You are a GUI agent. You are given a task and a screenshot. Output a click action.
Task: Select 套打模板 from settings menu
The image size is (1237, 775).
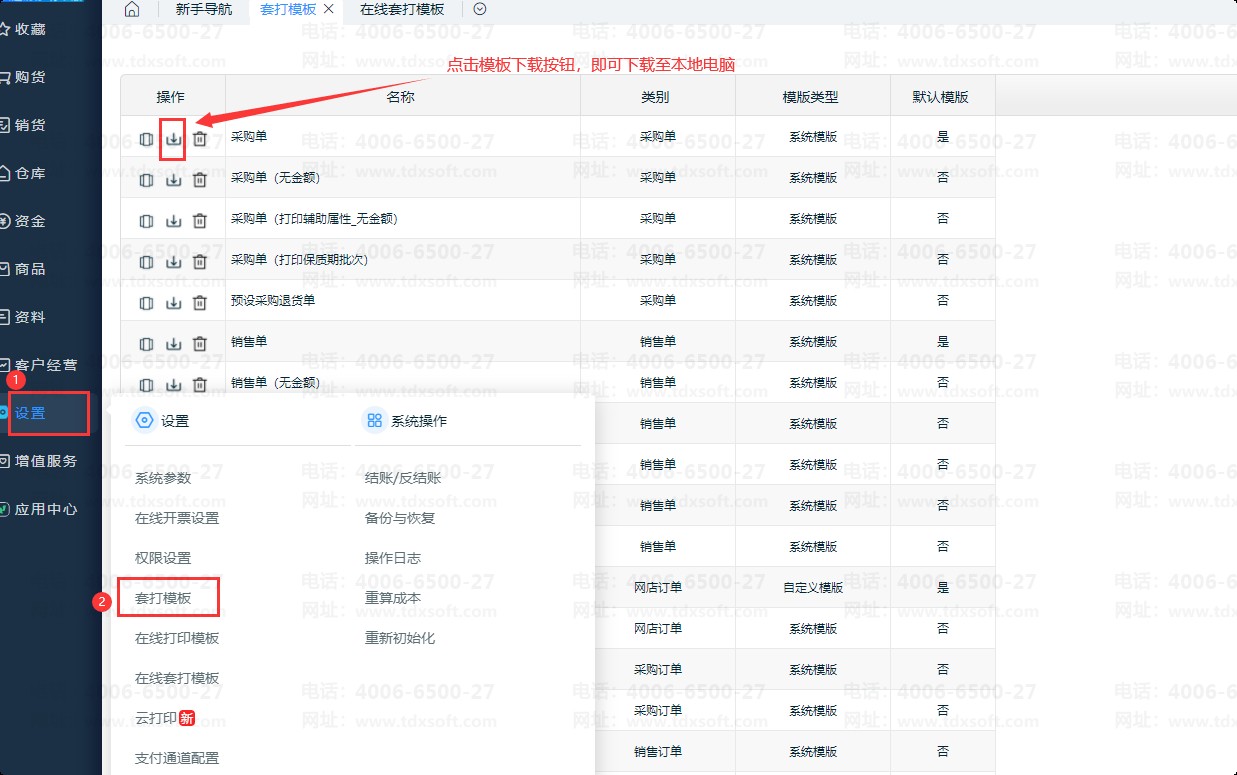(163, 598)
